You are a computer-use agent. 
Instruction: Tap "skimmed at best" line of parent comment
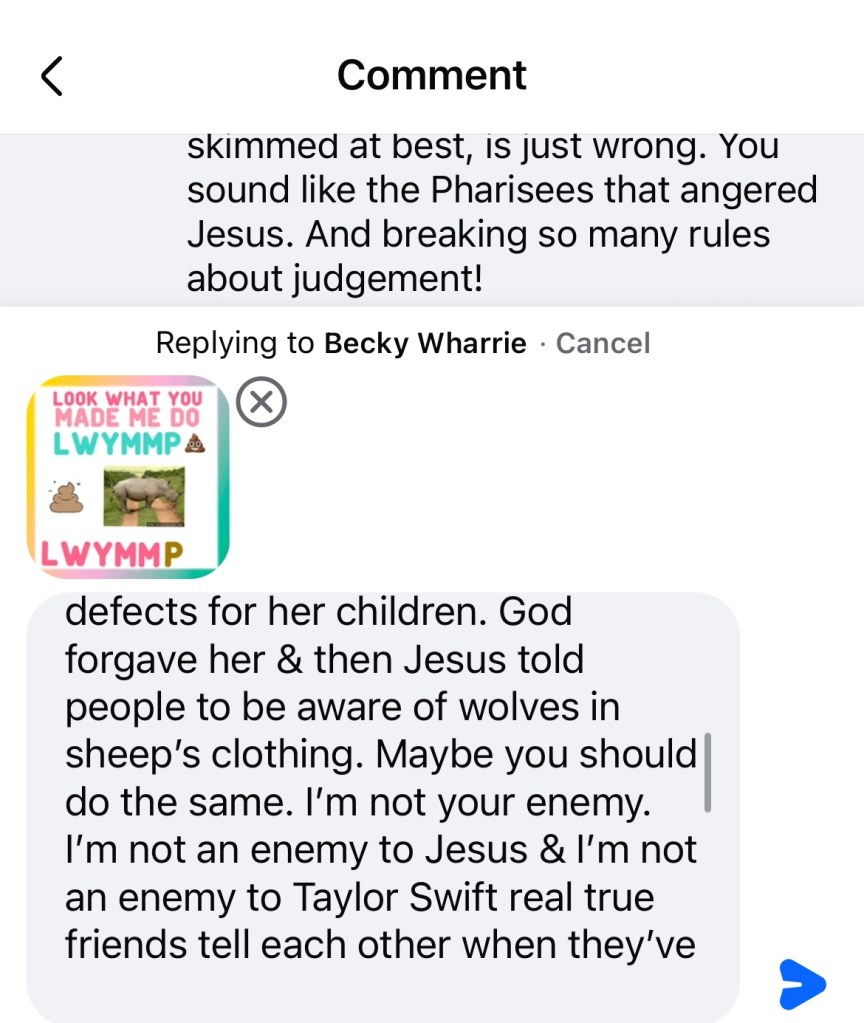(x=330, y=148)
